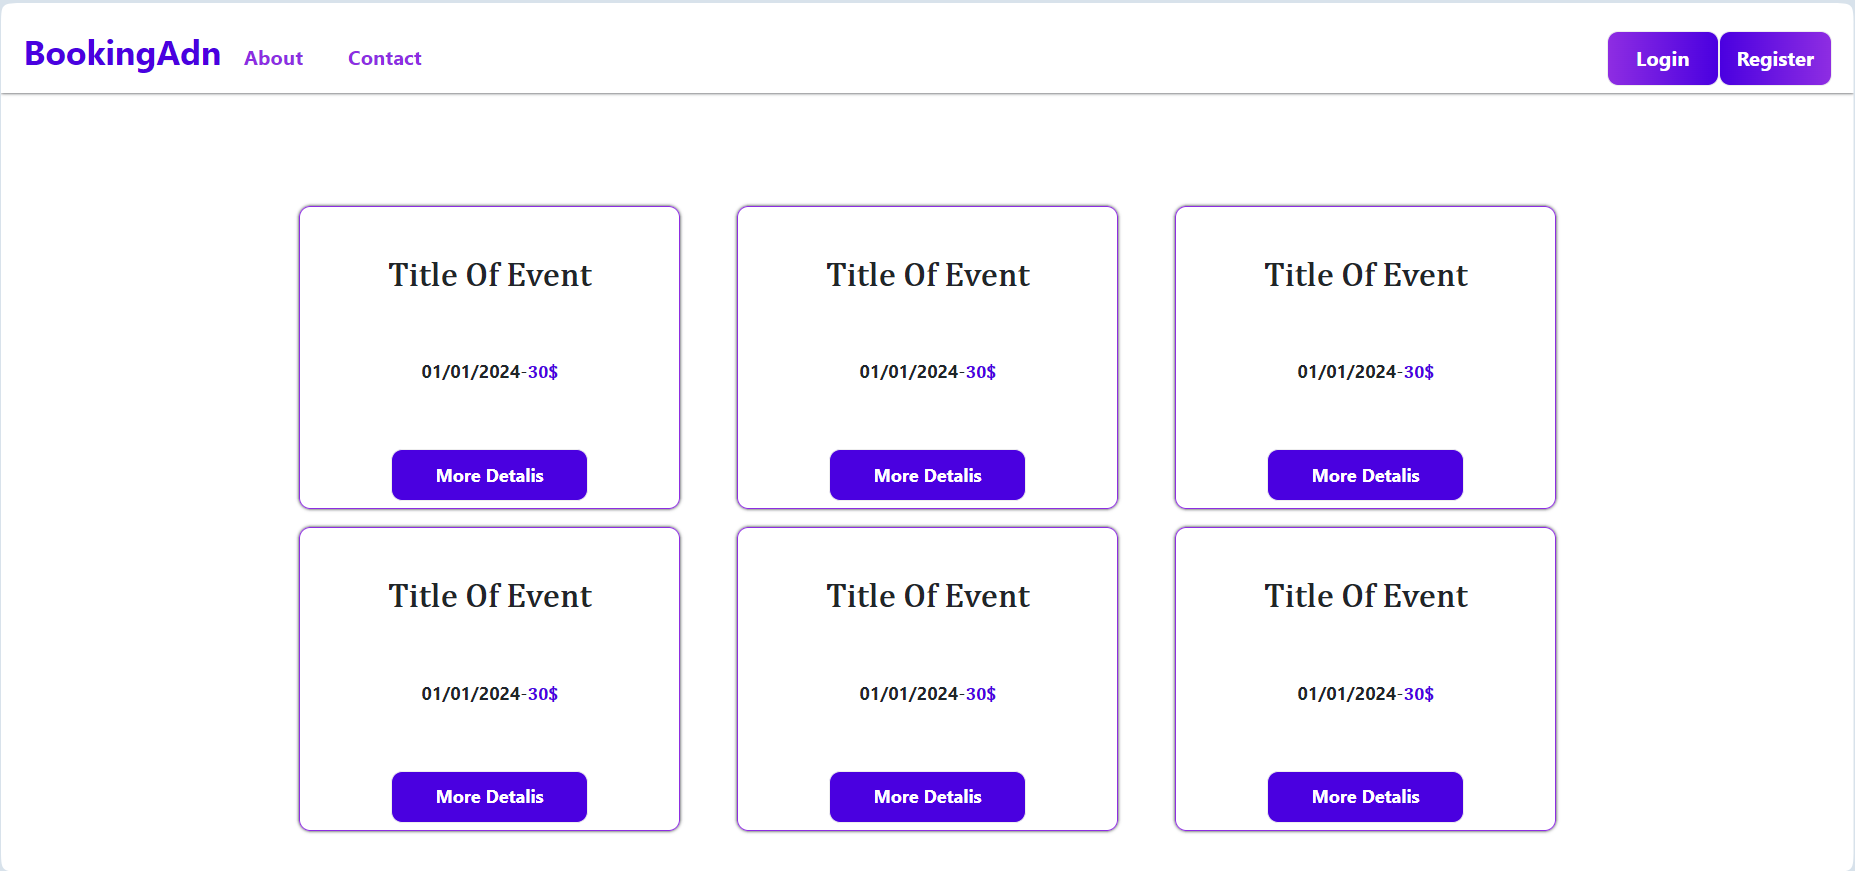1855x871 pixels.
Task: Select title of middle top-row event card
Action: click(x=927, y=275)
